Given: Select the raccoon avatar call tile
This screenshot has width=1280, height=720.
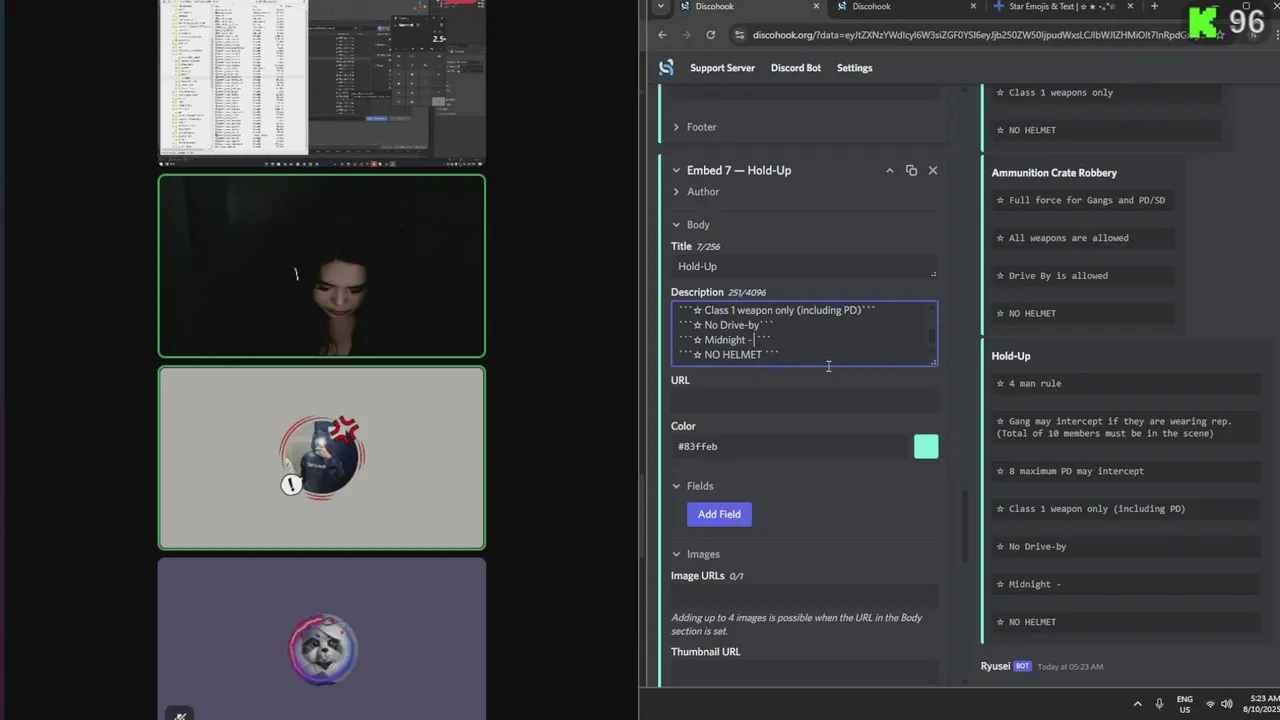Looking at the screenshot, I should (322, 639).
